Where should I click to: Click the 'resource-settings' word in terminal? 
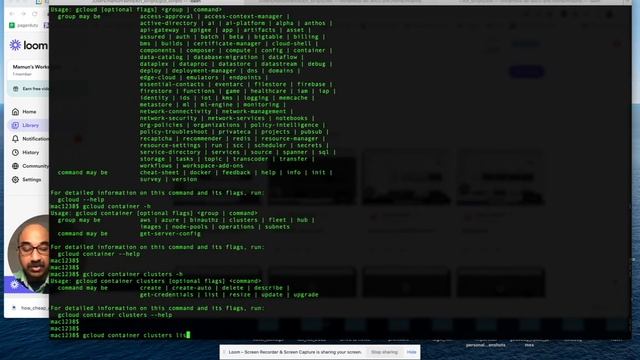pos(170,145)
